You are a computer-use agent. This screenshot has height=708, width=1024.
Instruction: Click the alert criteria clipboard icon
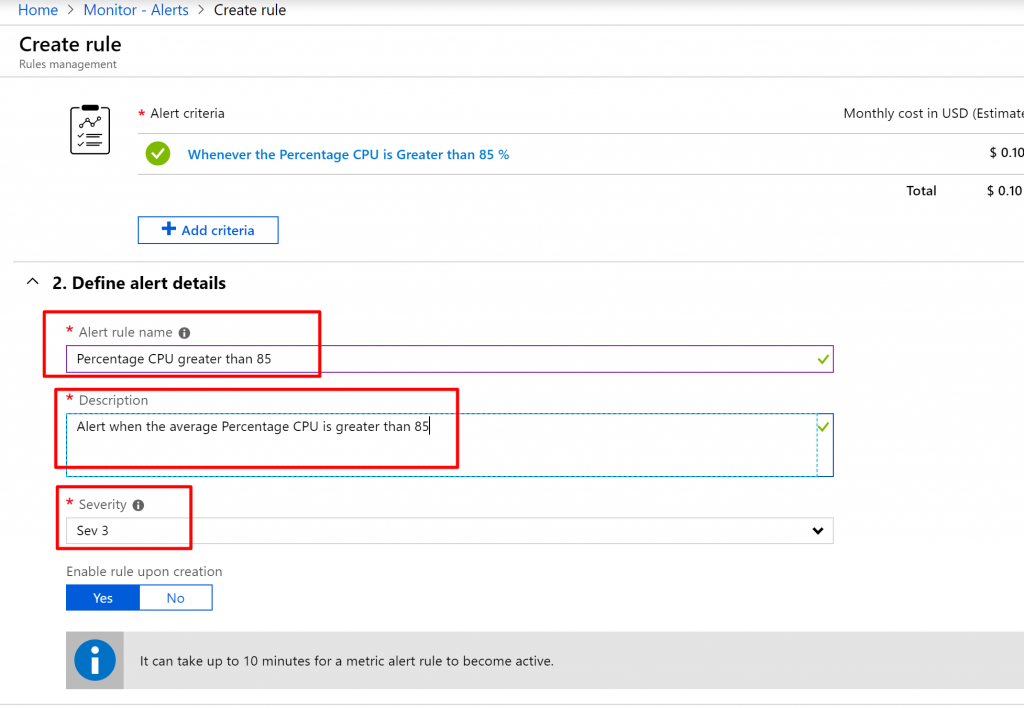(x=90, y=130)
